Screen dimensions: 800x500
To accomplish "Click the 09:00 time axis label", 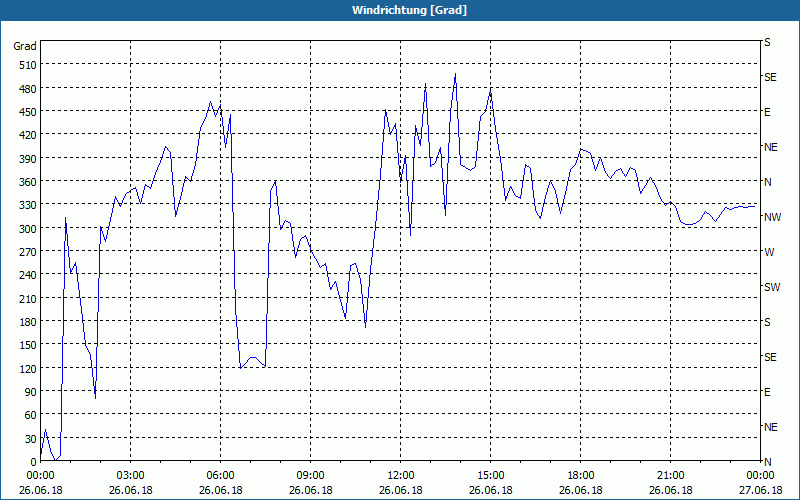I will (310, 476).
